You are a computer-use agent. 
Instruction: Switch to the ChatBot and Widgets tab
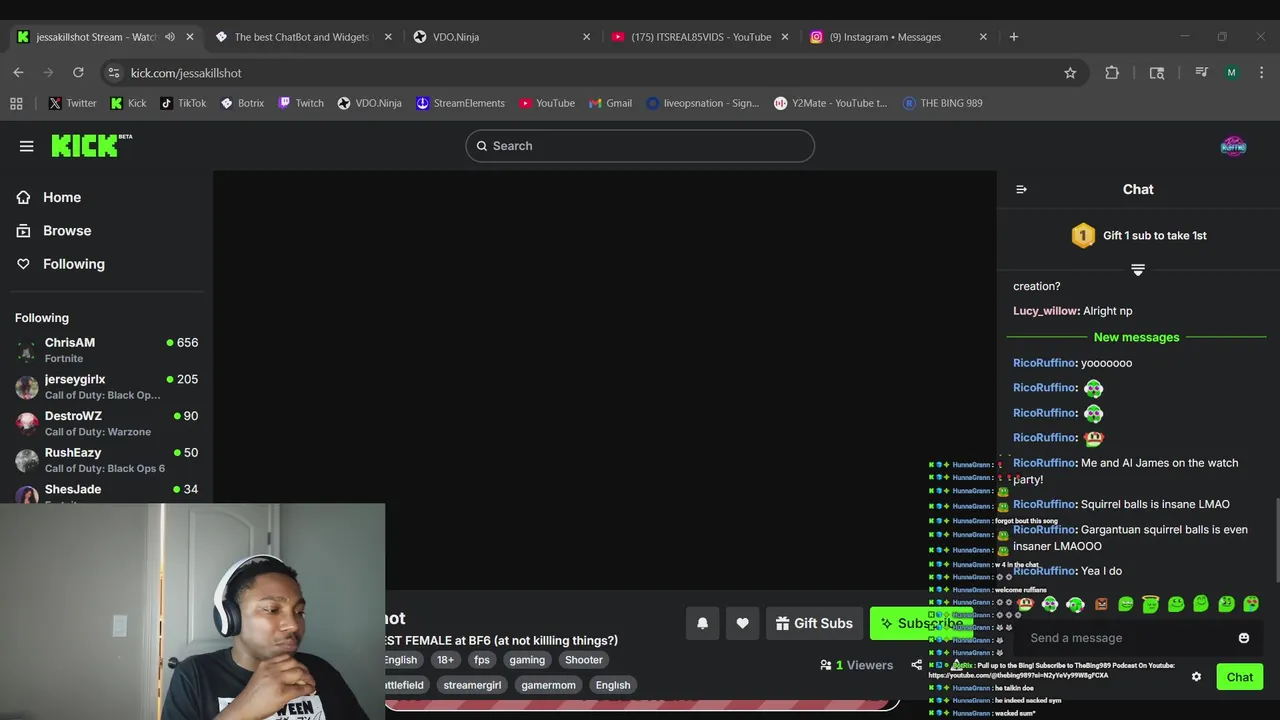[x=302, y=37]
